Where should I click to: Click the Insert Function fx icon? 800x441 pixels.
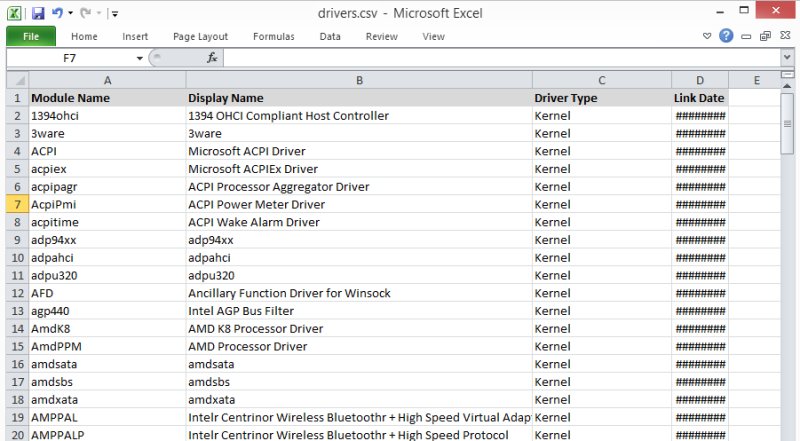tap(212, 58)
